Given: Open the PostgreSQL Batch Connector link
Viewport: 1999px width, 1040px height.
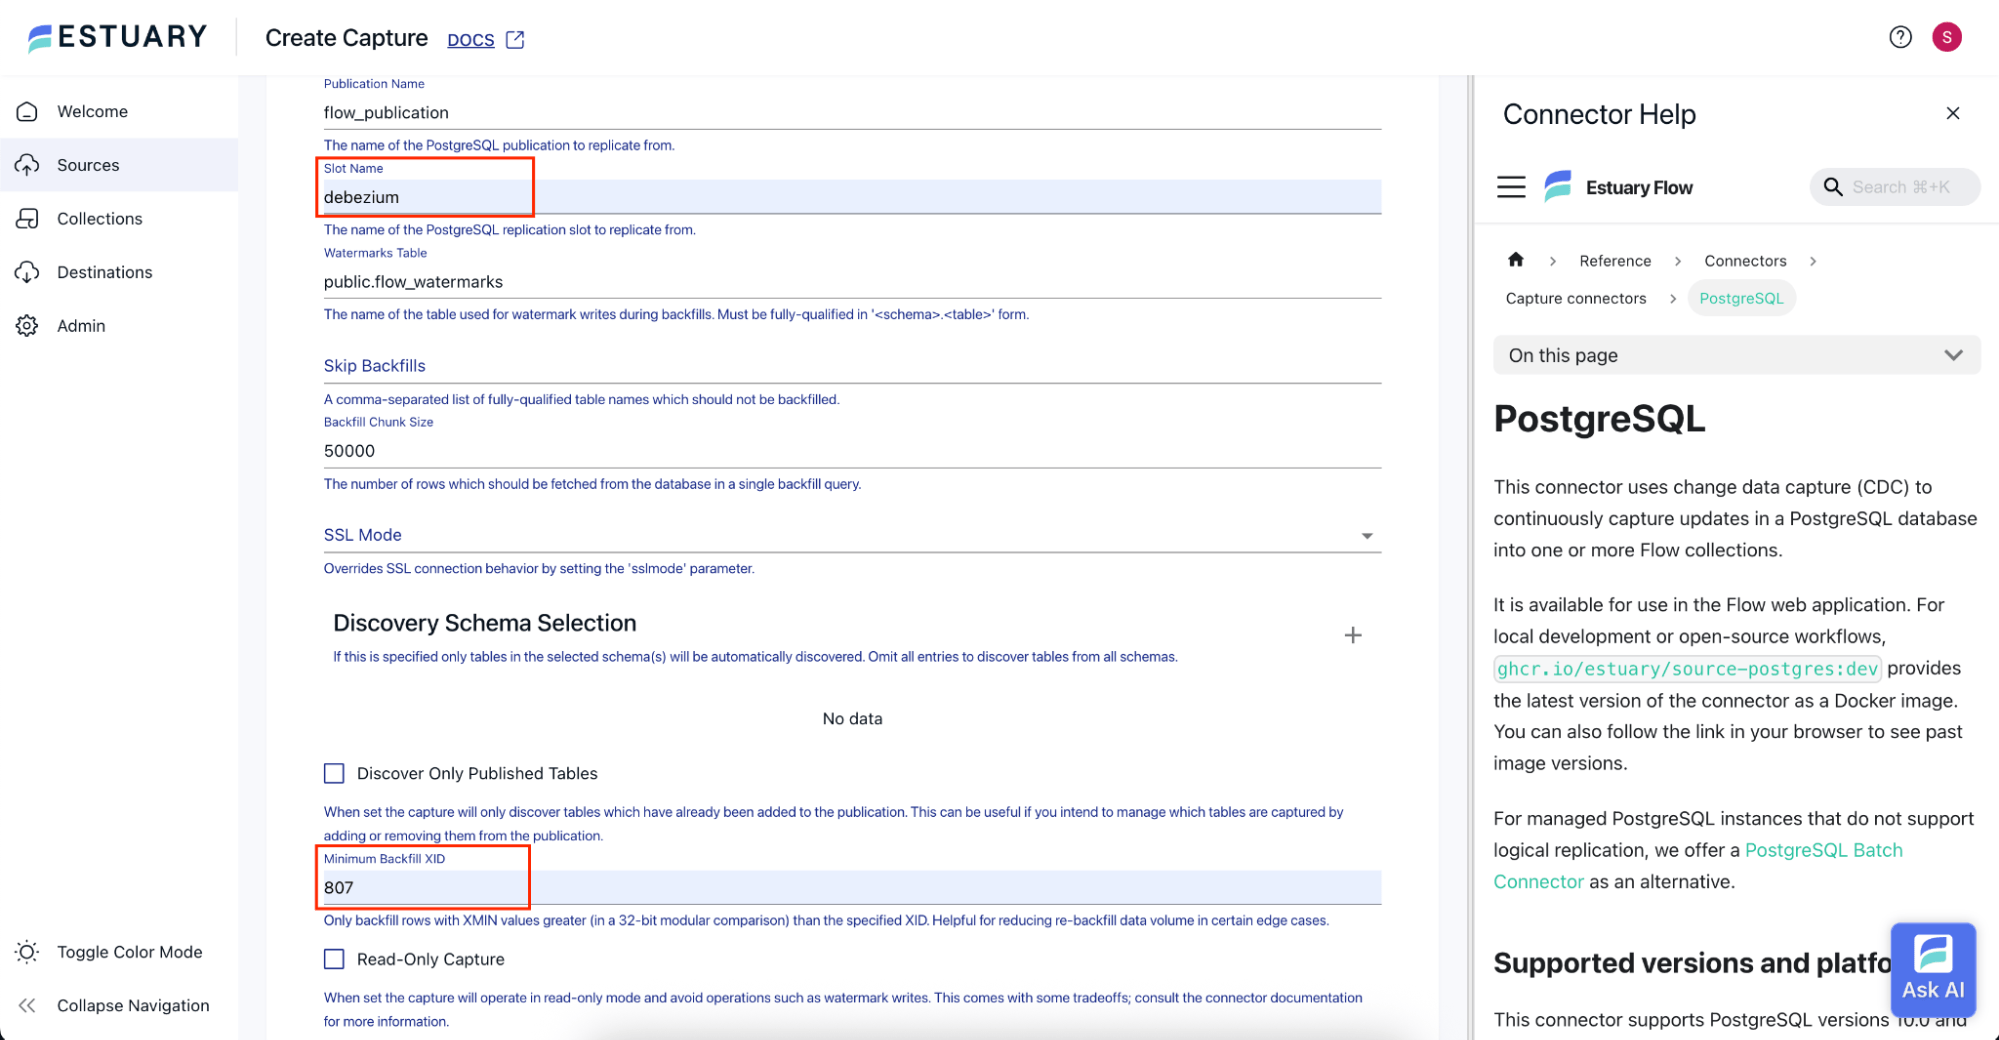Looking at the screenshot, I should point(1824,850).
